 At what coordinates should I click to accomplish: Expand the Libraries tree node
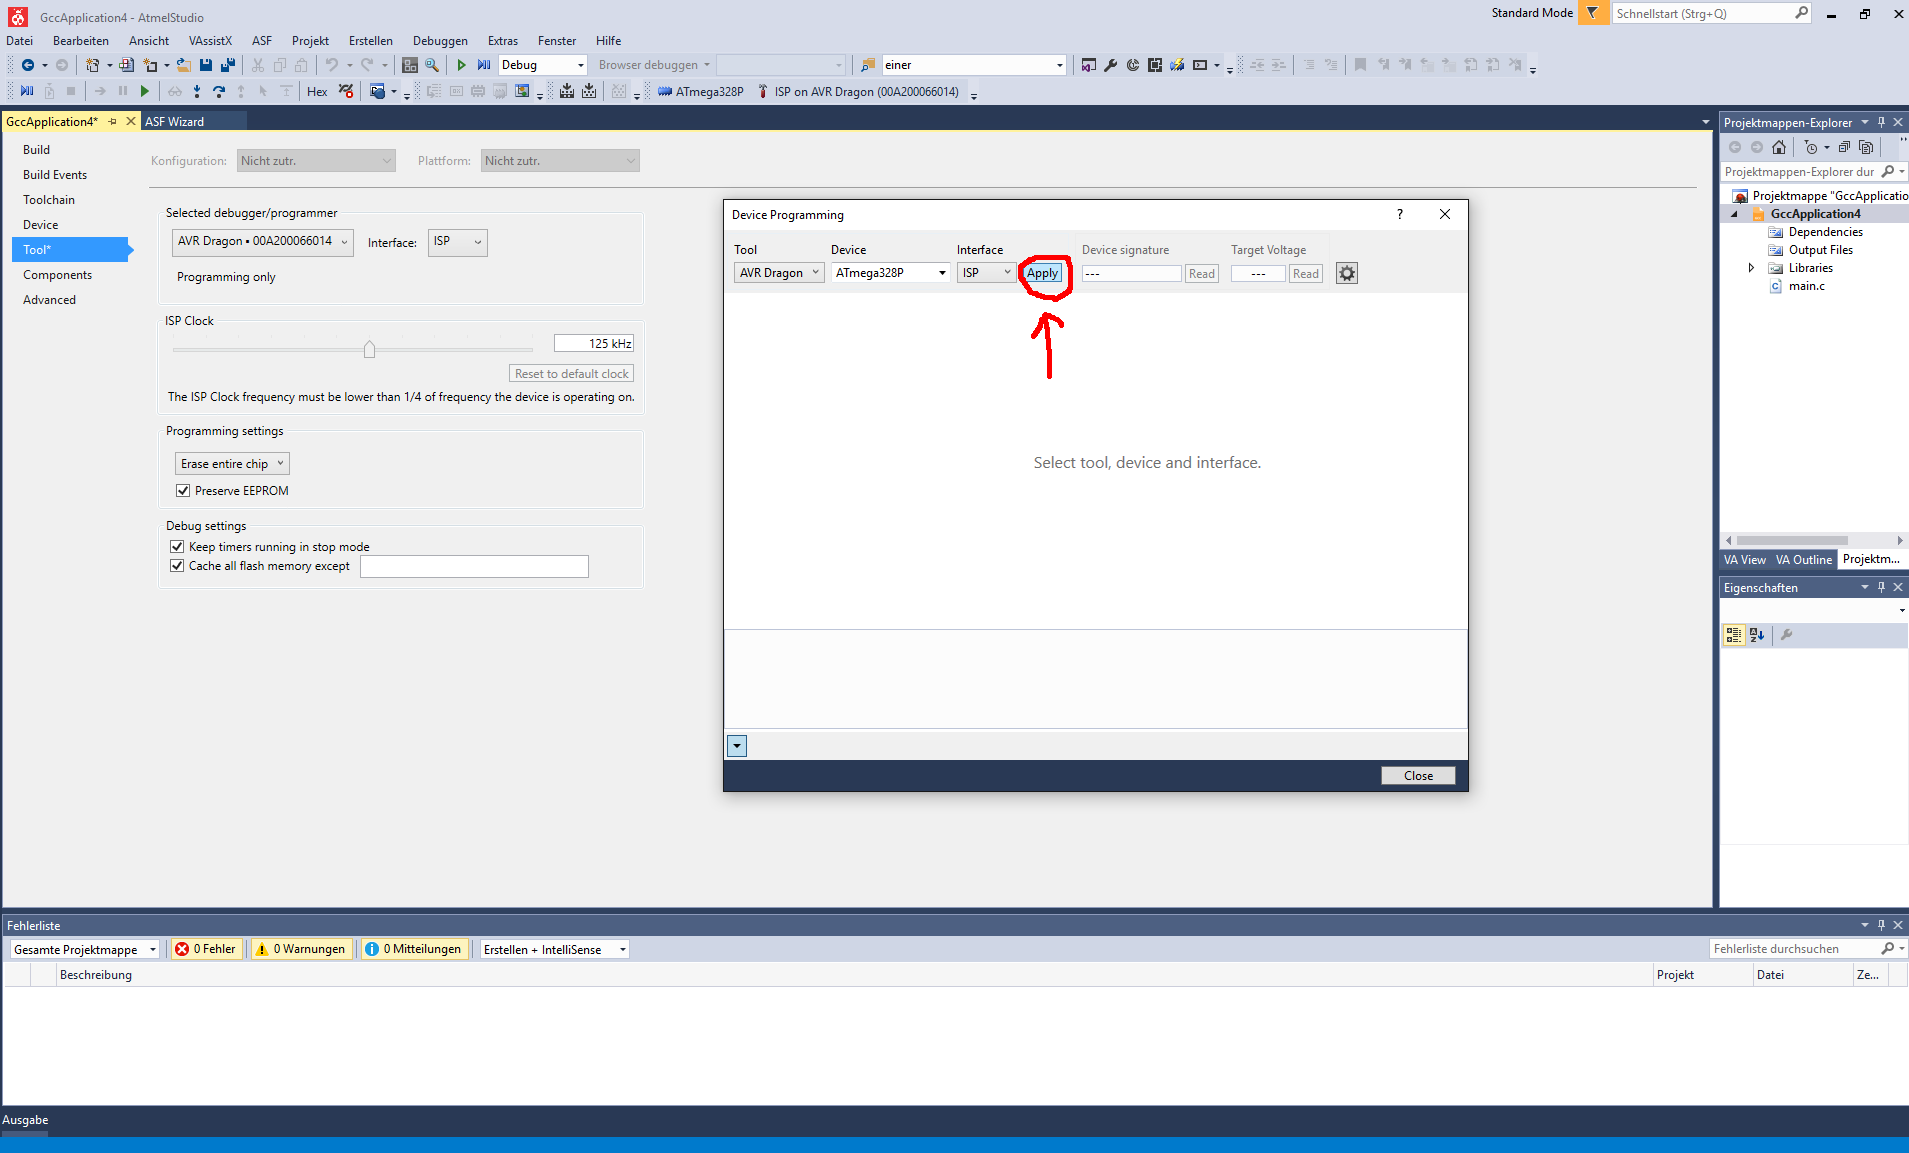tap(1751, 268)
